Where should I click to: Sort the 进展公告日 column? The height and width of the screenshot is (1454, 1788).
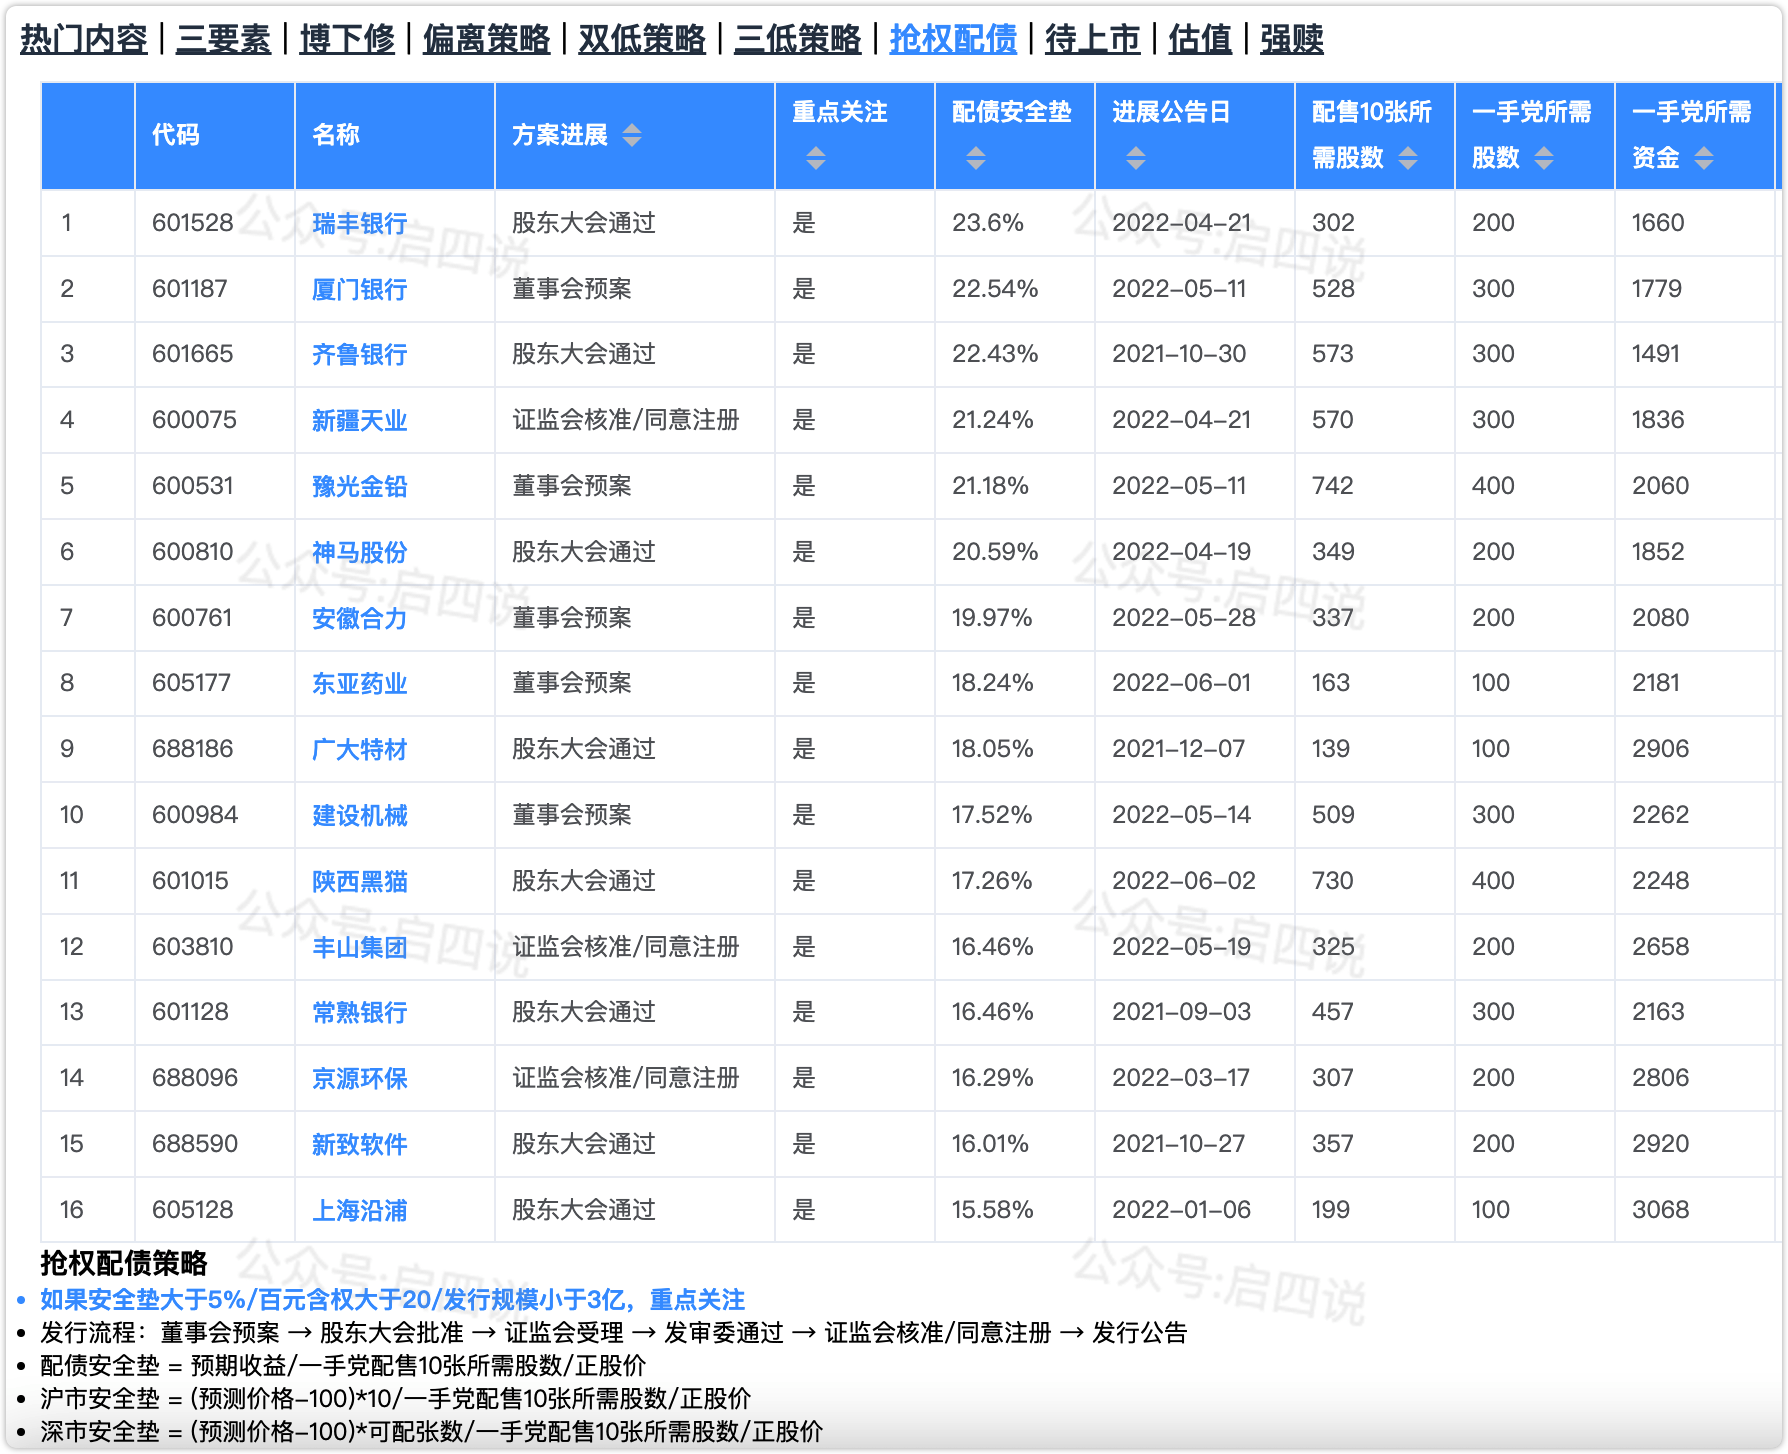(1135, 158)
